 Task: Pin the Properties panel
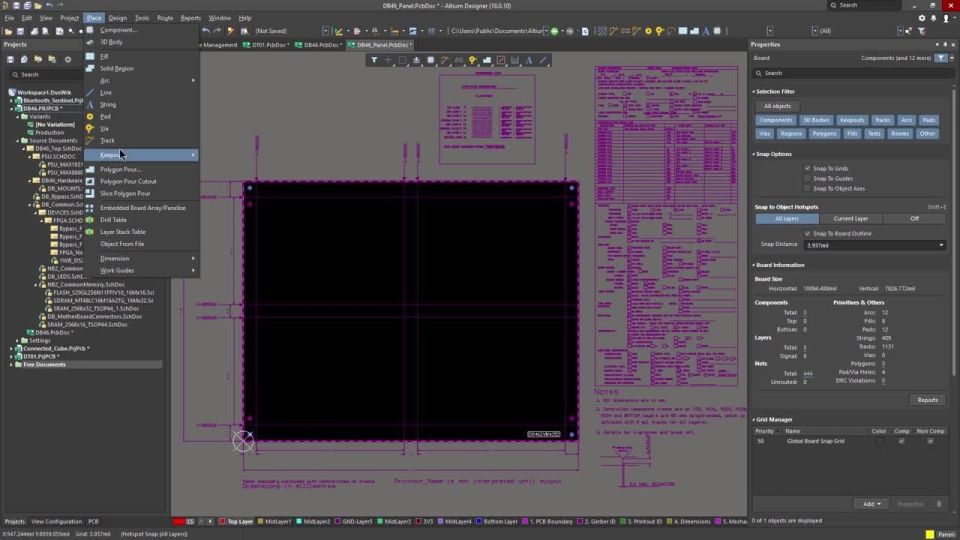tap(945, 45)
